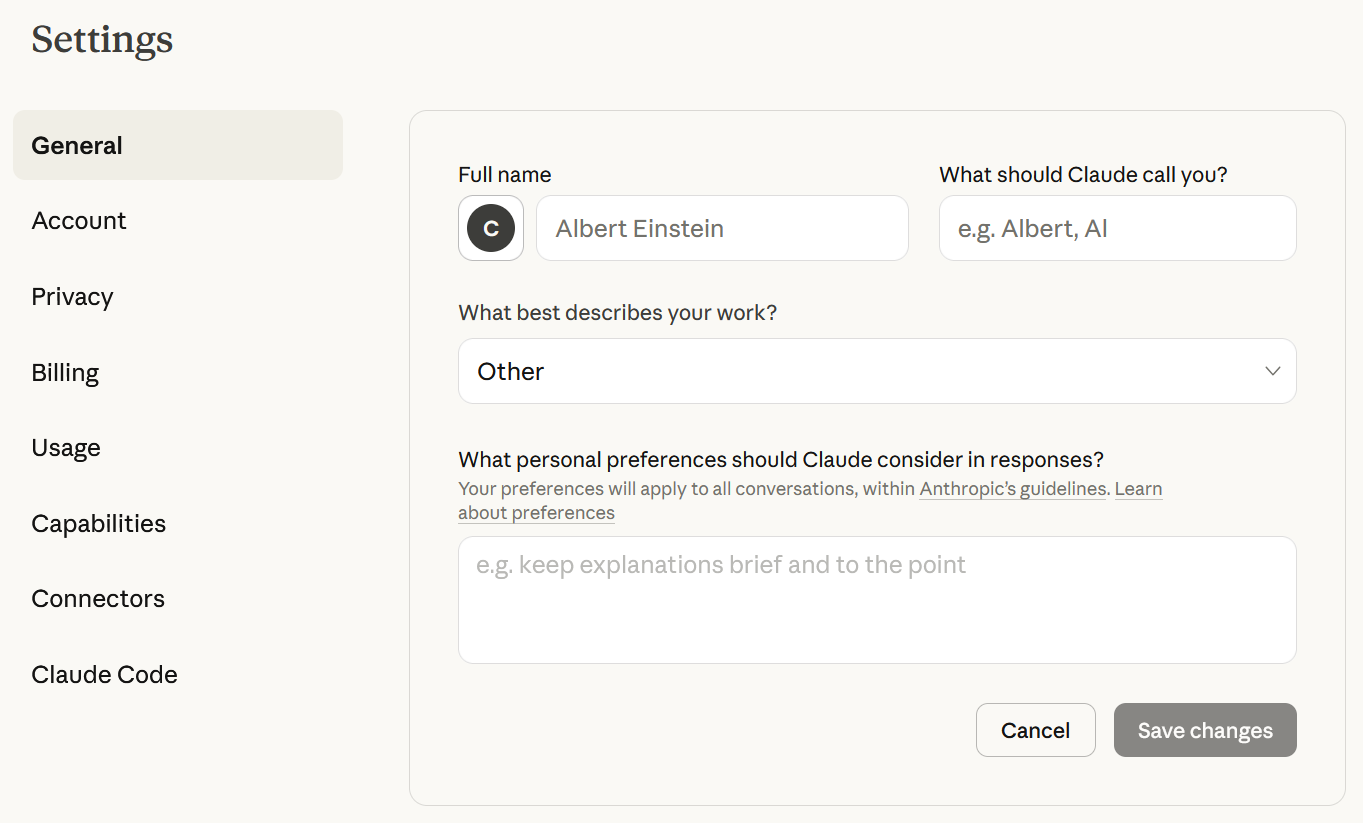Select the General settings tab
This screenshot has height=823, width=1363.
click(178, 145)
